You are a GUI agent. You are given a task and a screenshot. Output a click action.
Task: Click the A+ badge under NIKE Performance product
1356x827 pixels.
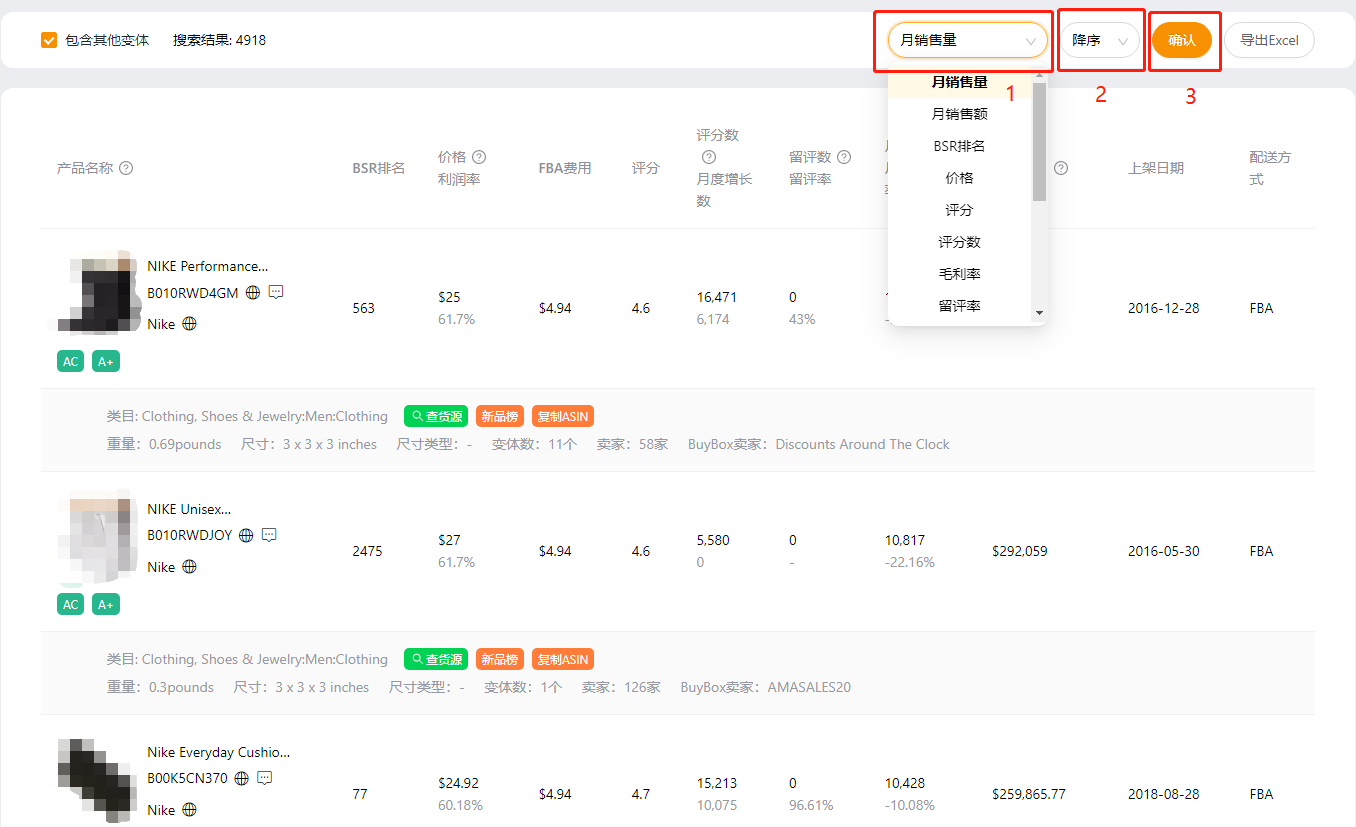click(106, 361)
